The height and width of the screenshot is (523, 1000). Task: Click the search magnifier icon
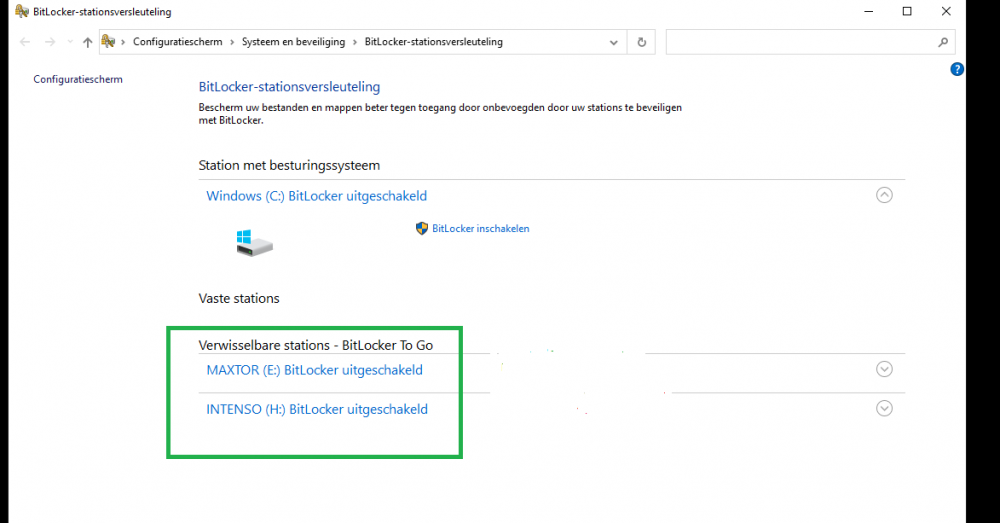pos(943,42)
